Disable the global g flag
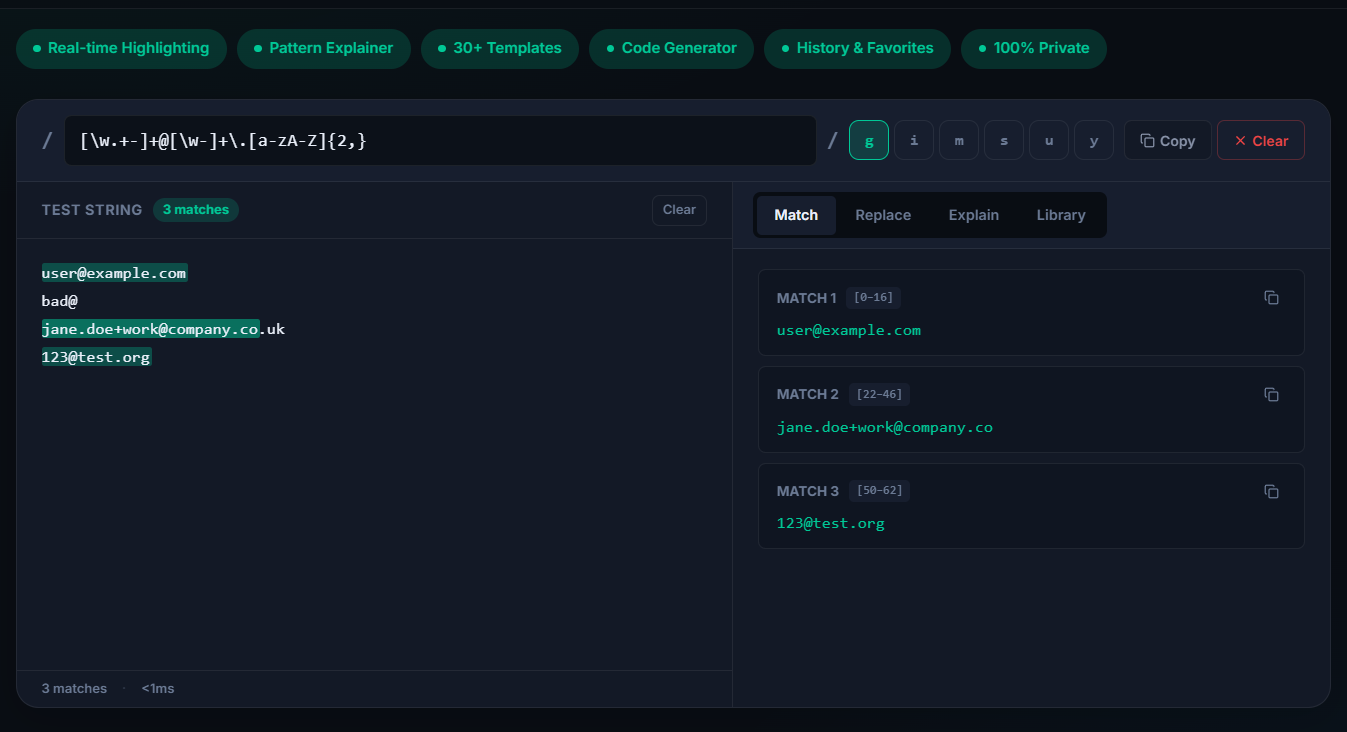 point(868,140)
